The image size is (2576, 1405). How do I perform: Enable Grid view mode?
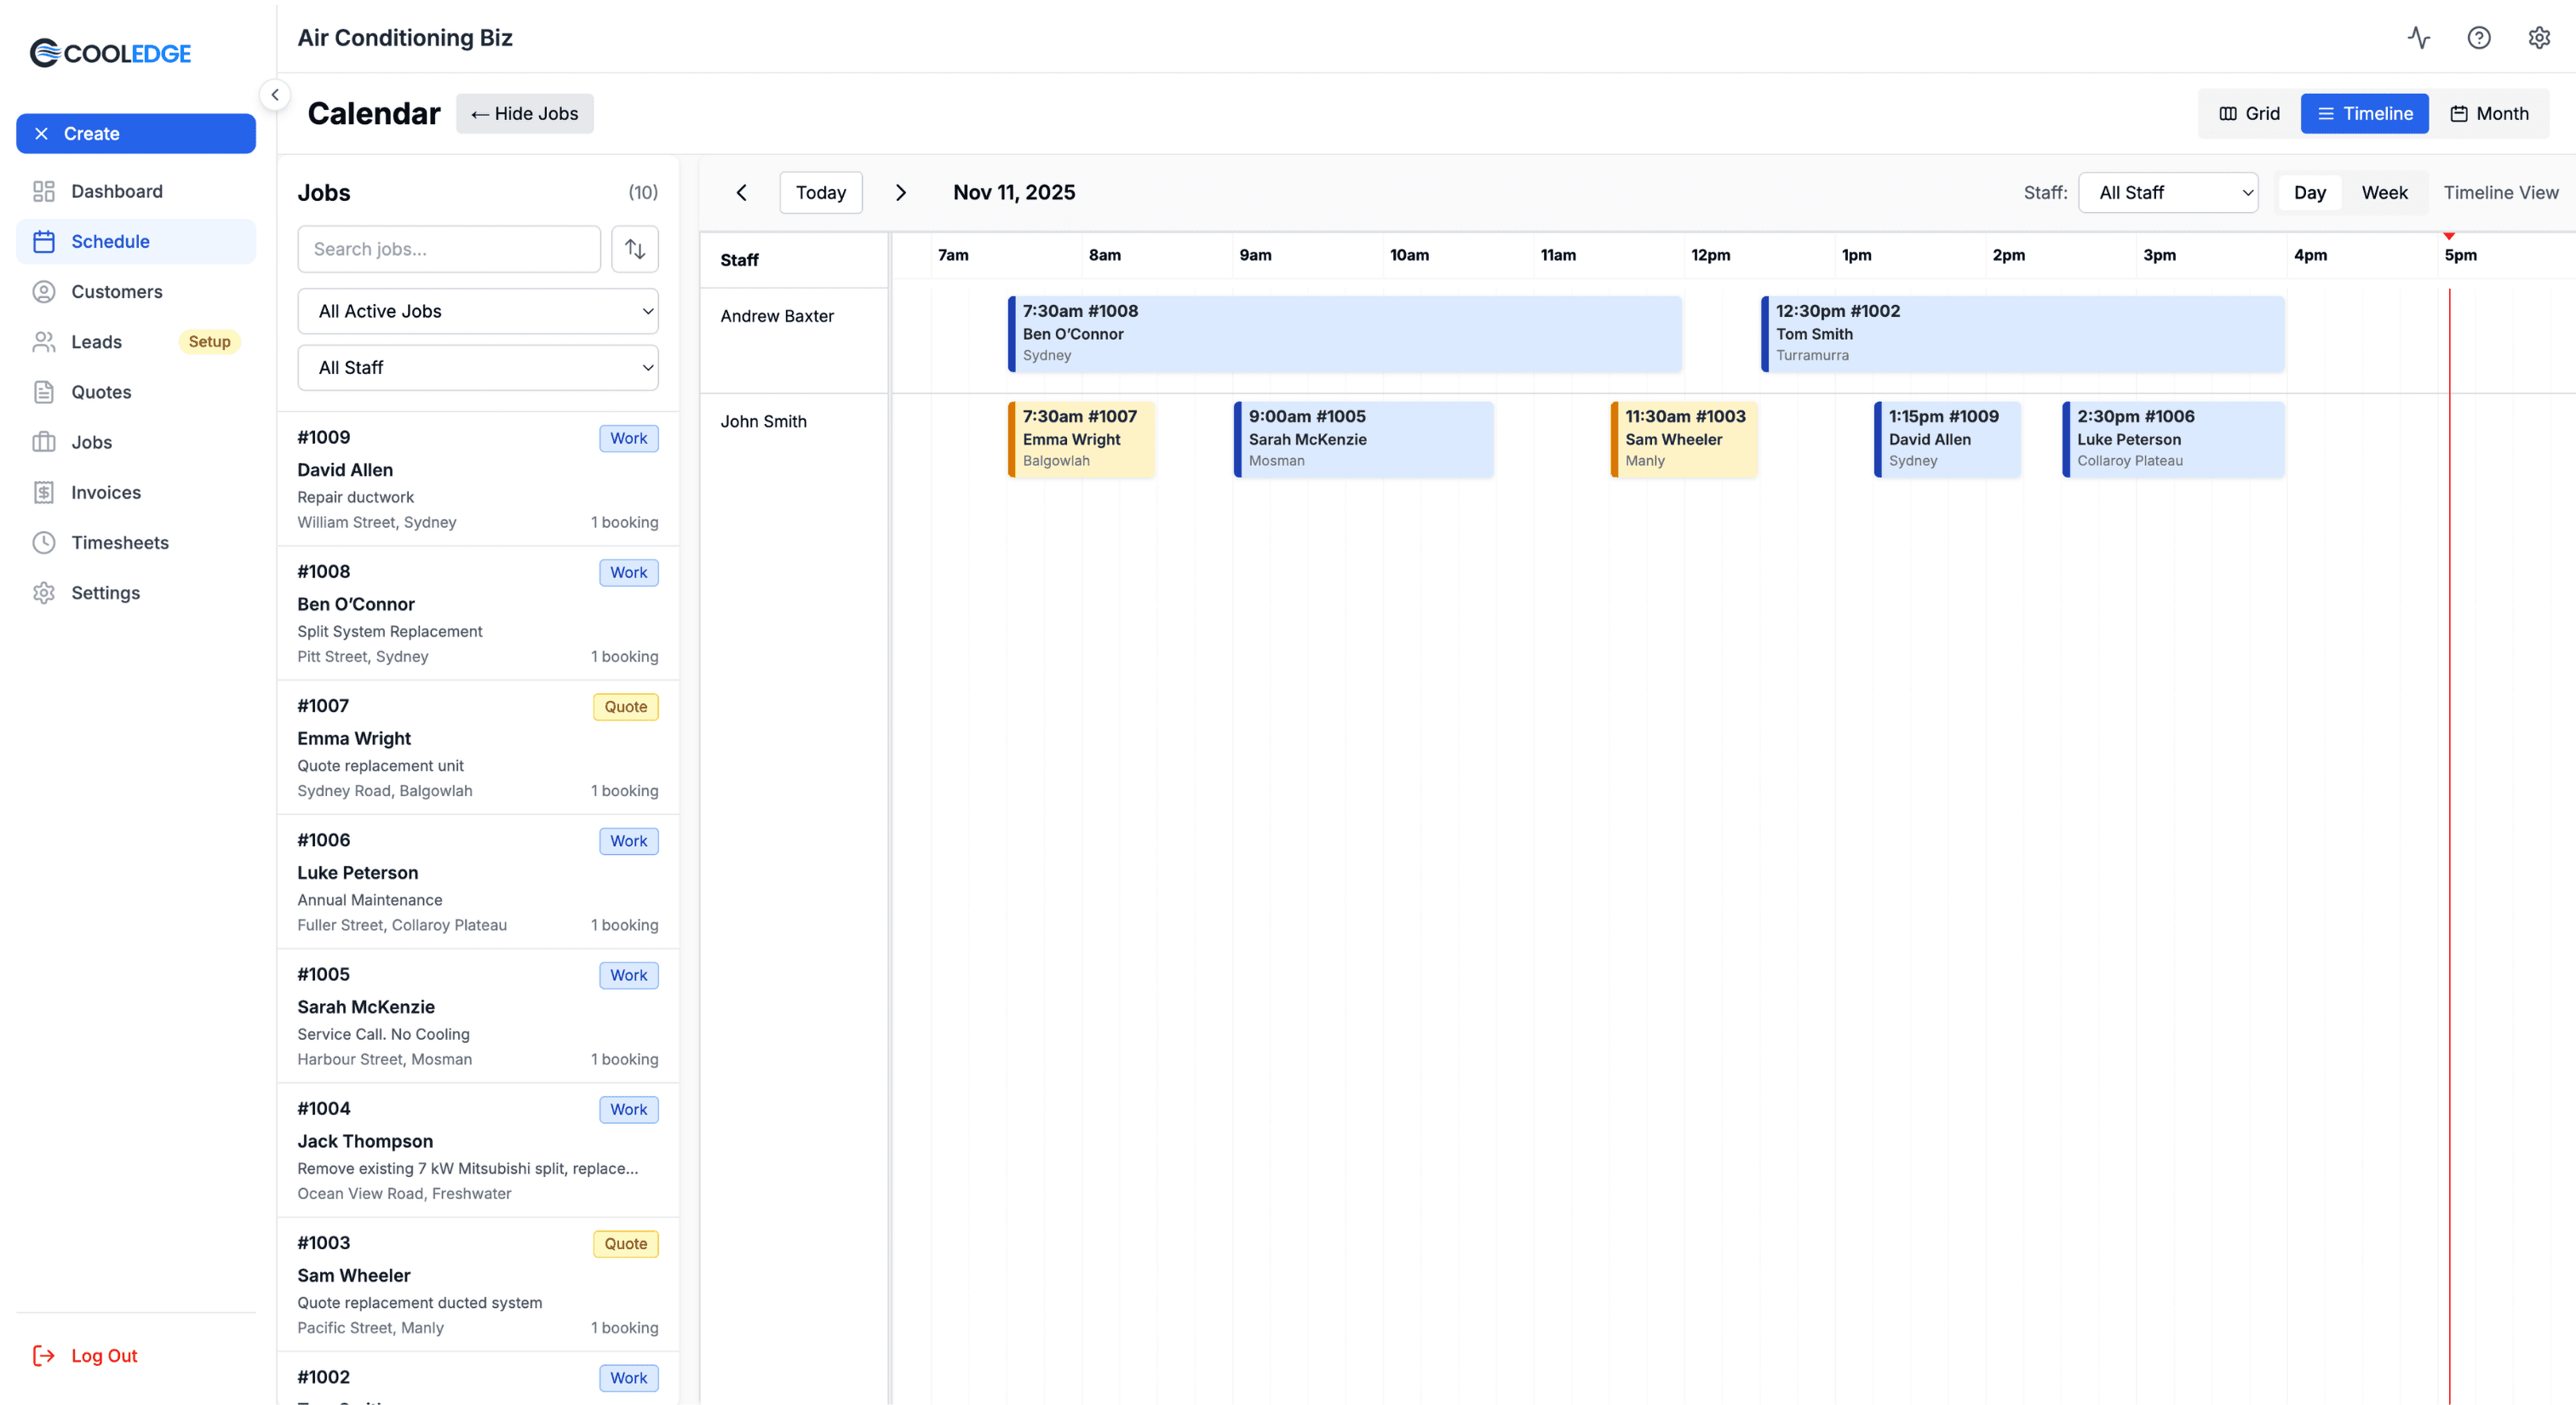(2247, 113)
